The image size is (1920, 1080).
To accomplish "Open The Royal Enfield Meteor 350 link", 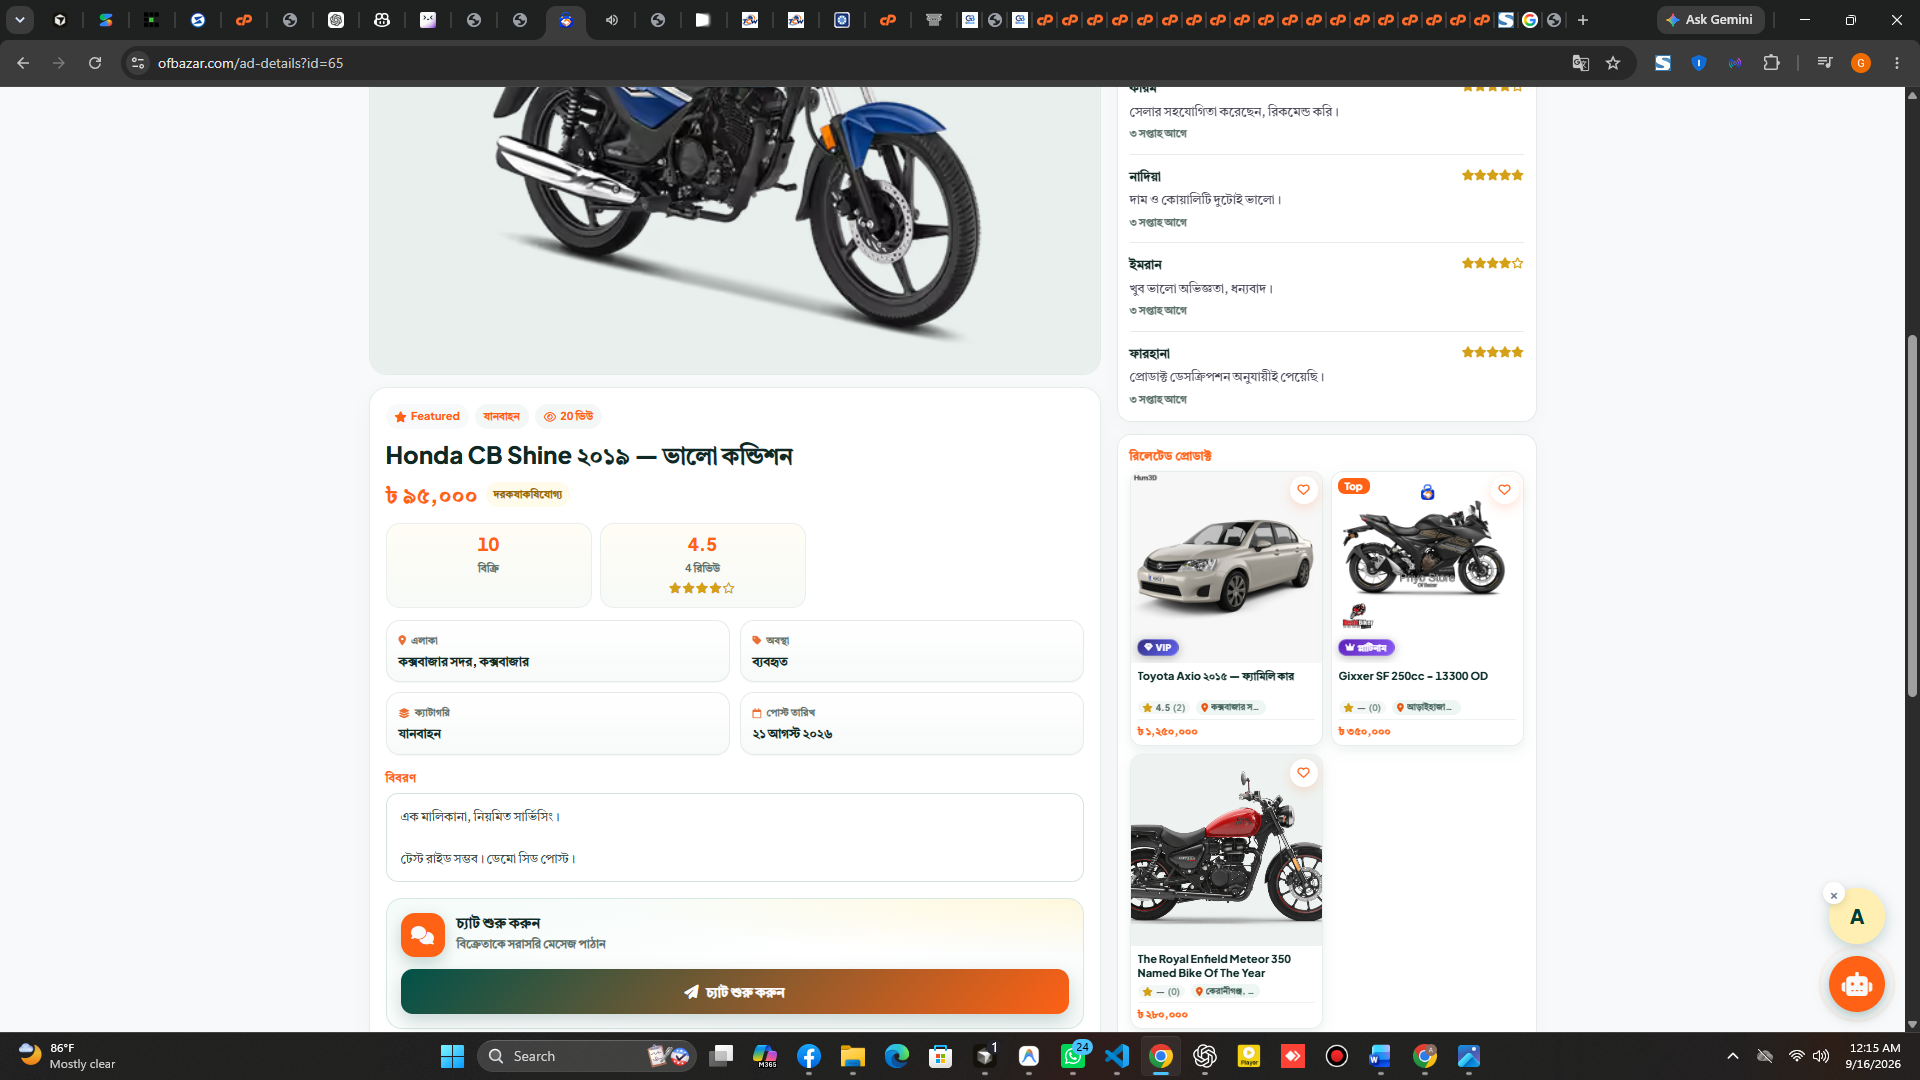I will click(x=1214, y=966).
